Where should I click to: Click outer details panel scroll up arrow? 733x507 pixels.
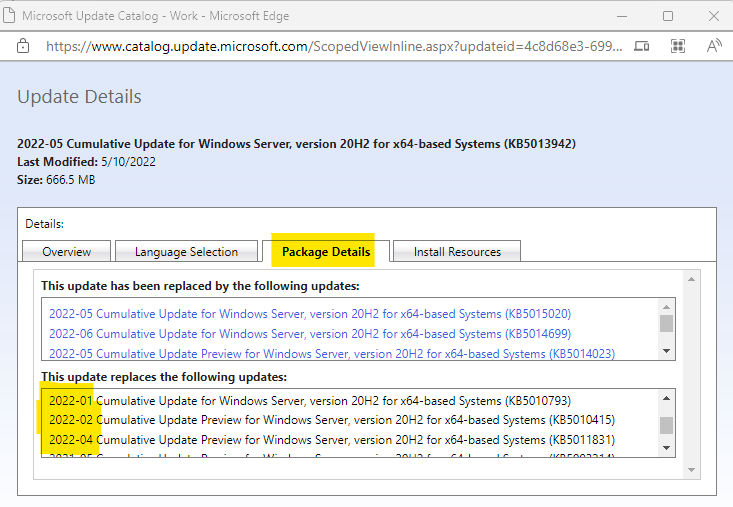tap(691, 279)
